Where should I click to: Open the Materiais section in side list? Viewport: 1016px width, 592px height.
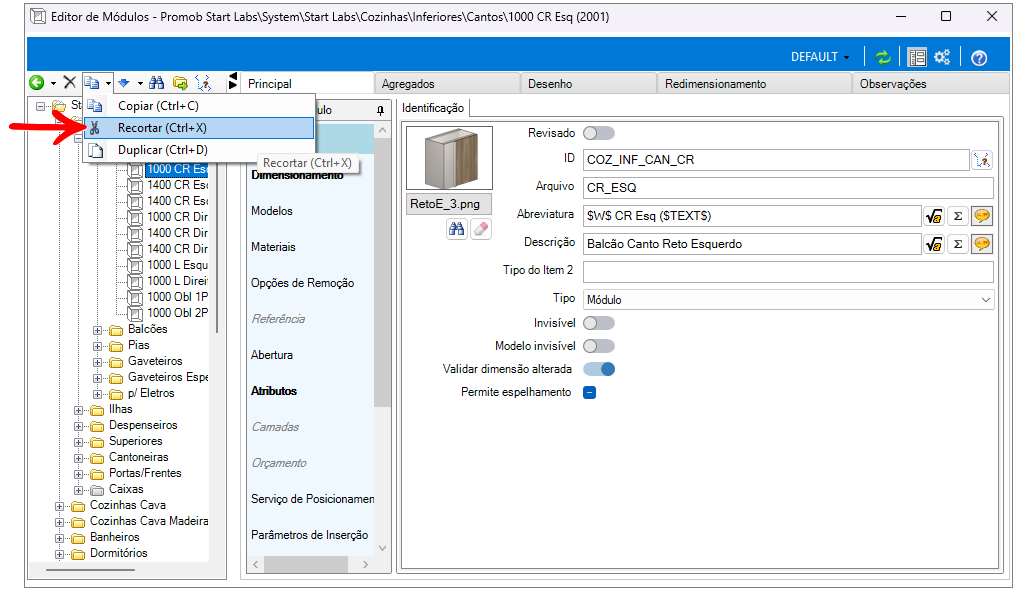point(273,247)
